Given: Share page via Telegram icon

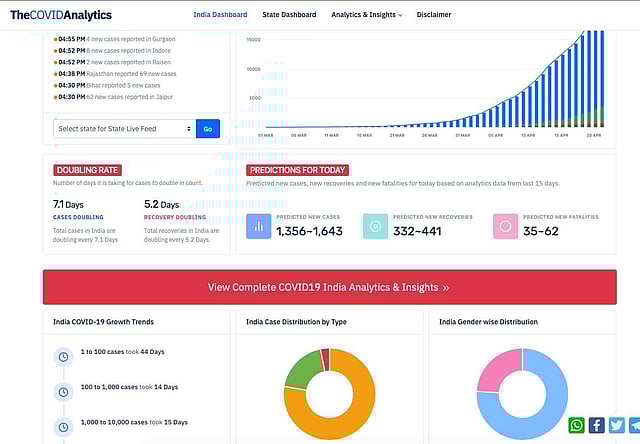Looking at the screenshot, I should (x=634, y=426).
